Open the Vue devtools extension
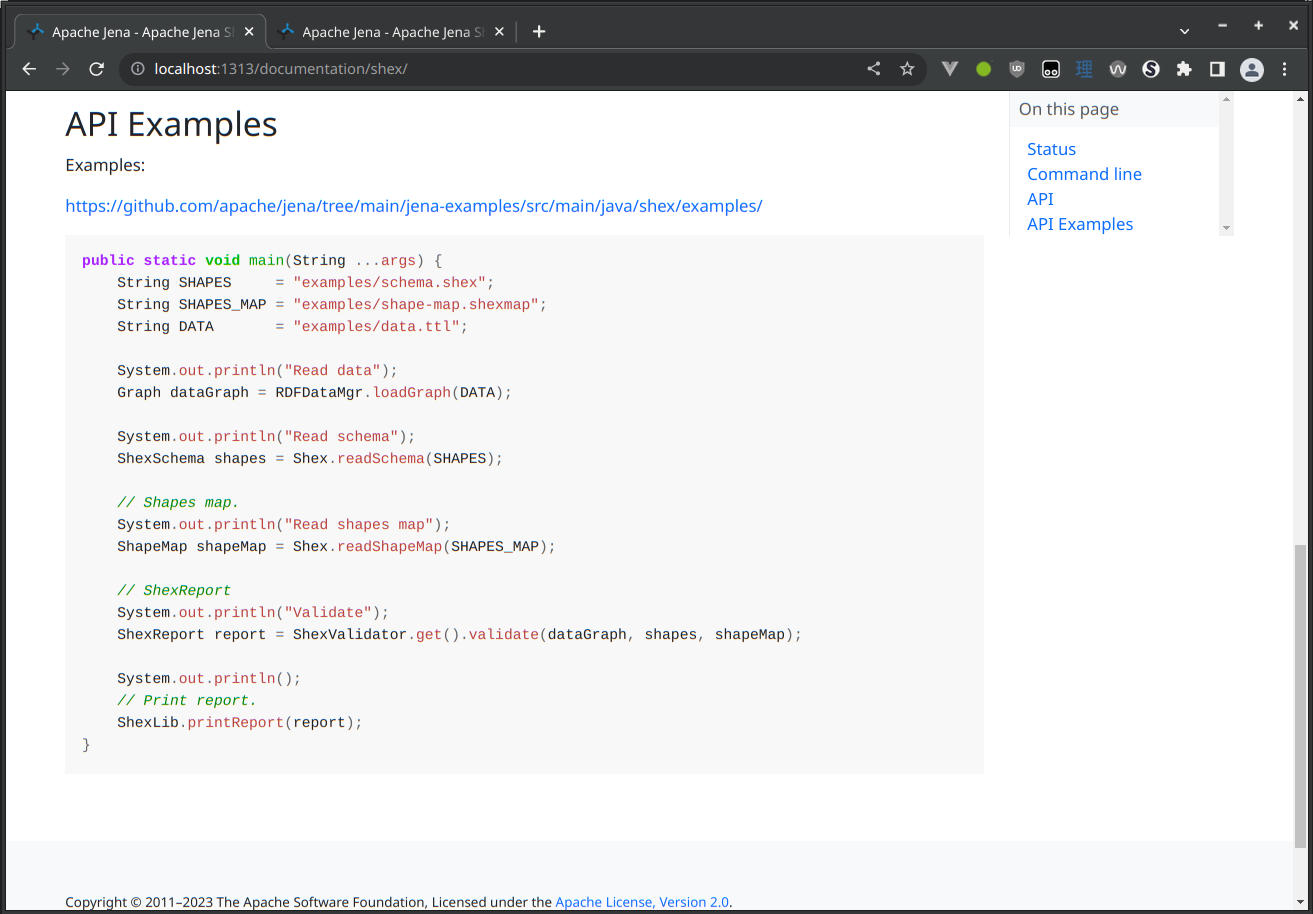This screenshot has width=1313, height=914. pos(951,69)
